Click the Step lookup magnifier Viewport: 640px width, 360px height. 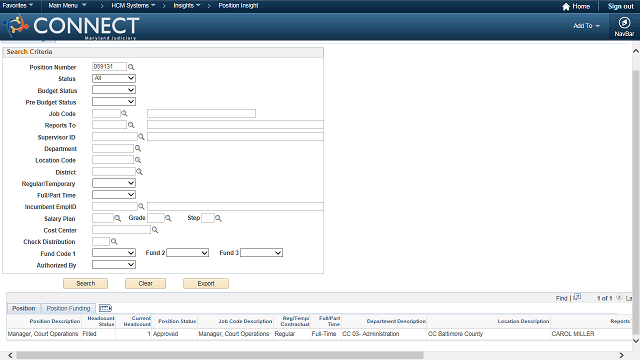(x=218, y=218)
